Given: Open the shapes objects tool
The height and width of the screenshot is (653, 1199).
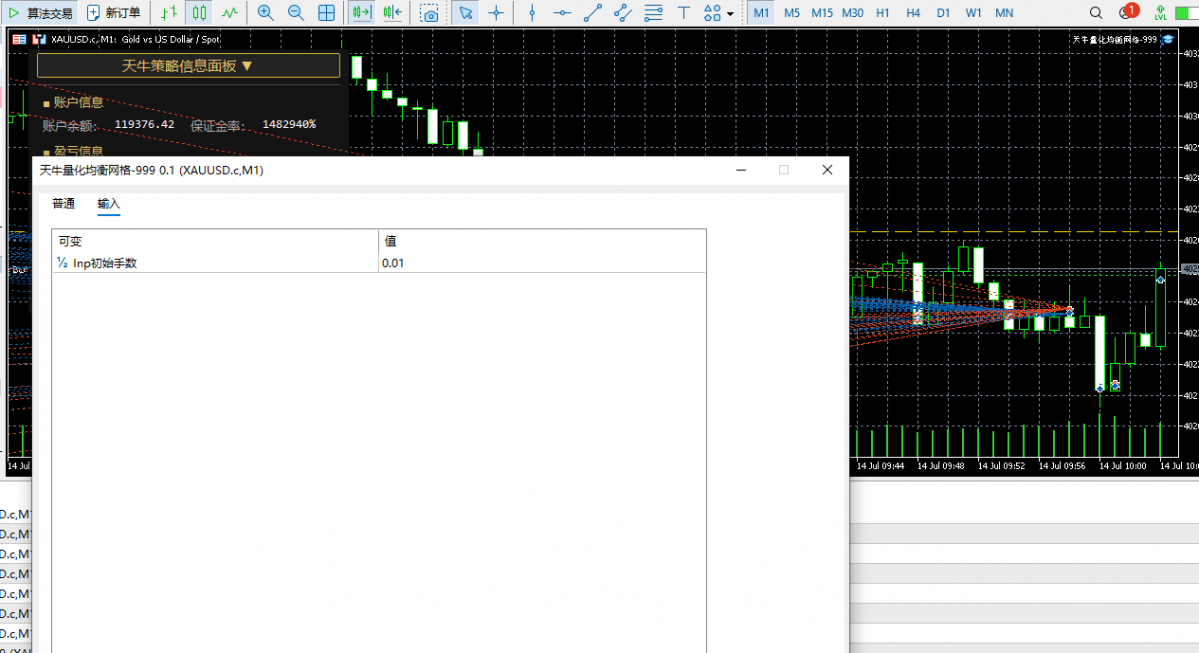Looking at the screenshot, I should (712, 13).
